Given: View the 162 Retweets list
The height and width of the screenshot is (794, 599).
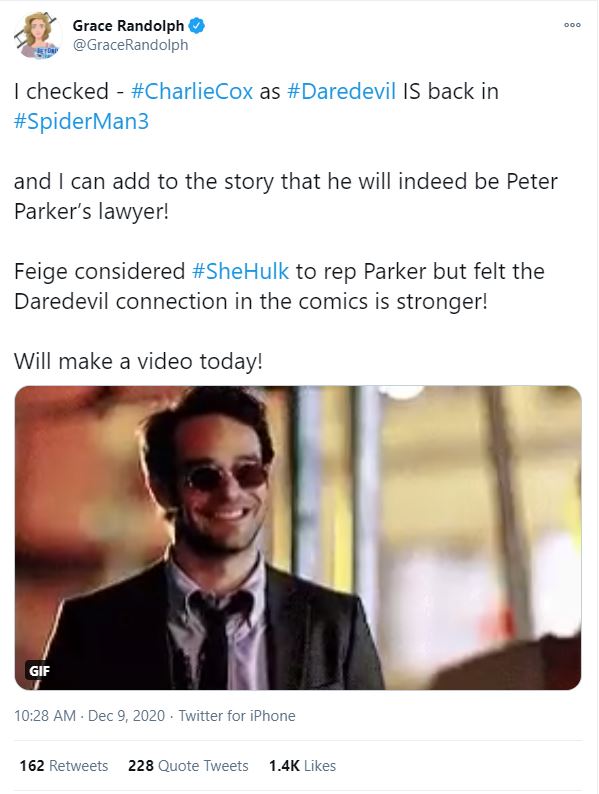Looking at the screenshot, I should click(64, 766).
